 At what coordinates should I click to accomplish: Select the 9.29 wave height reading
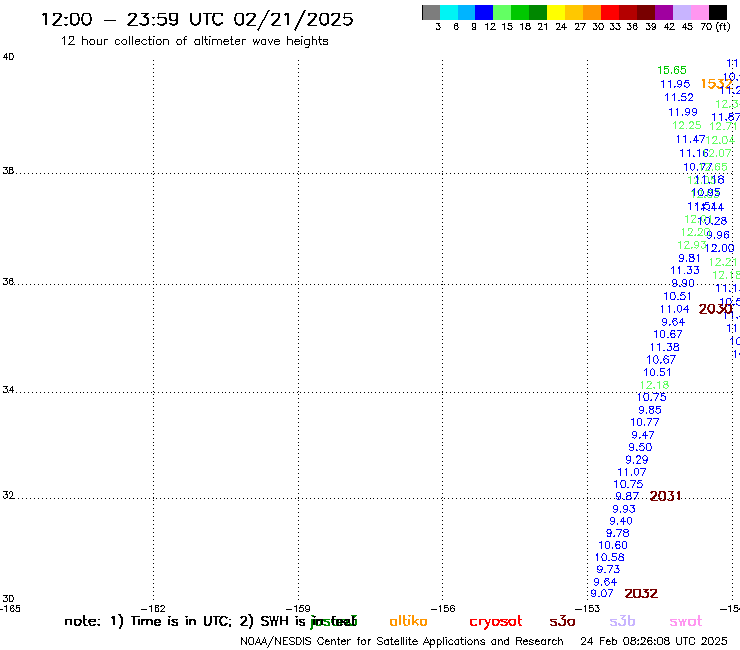[637, 460]
